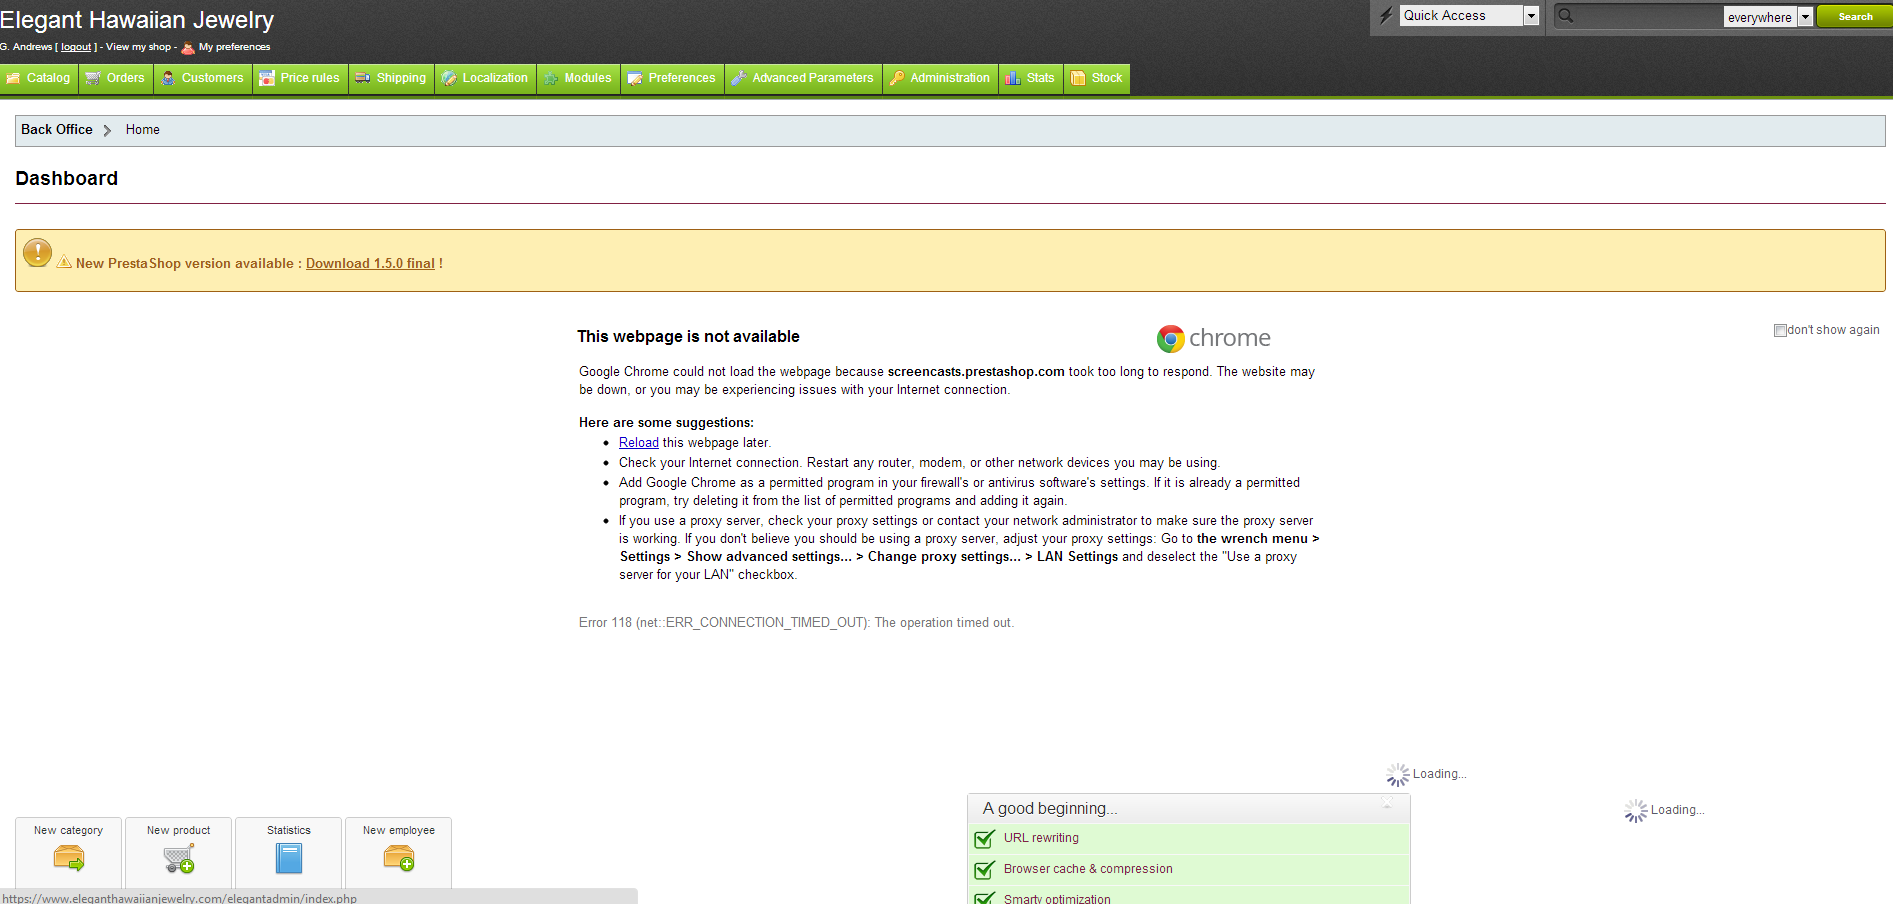Viewport: 1893px width, 904px height.
Task: Click the Reload link in the error page
Action: [639, 443]
